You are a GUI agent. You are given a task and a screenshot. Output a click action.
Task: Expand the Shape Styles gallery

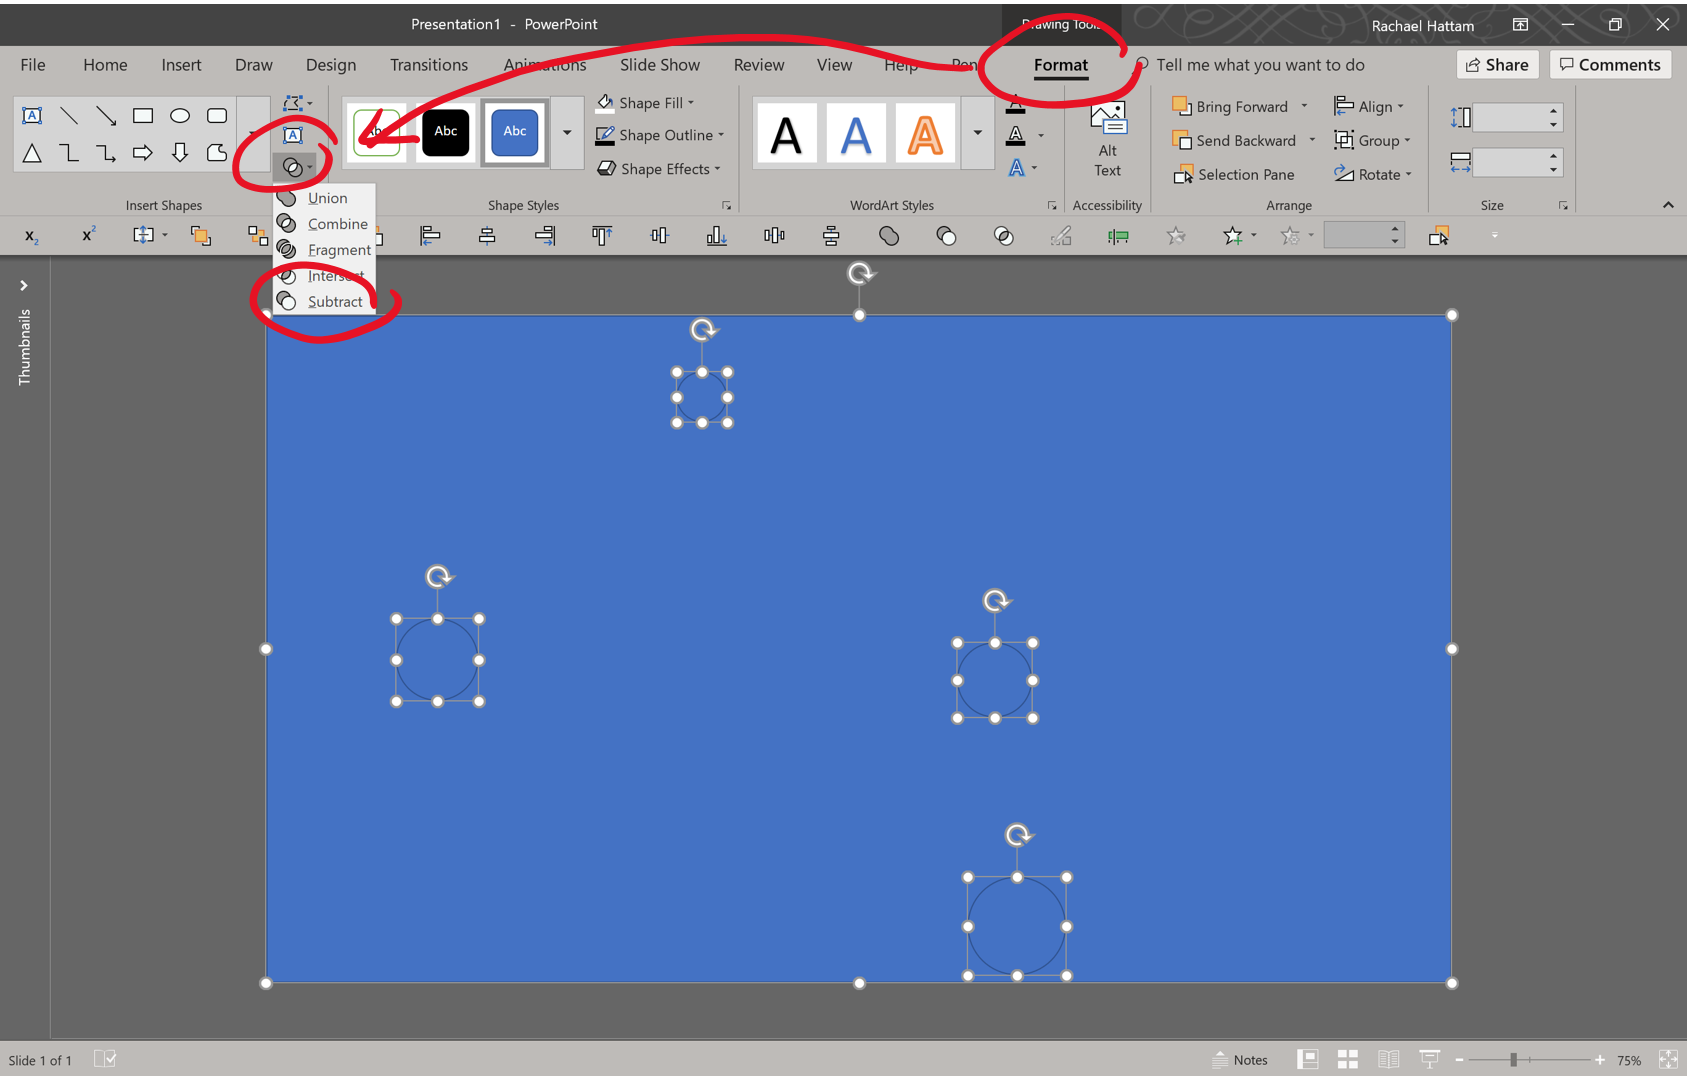pos(567,133)
